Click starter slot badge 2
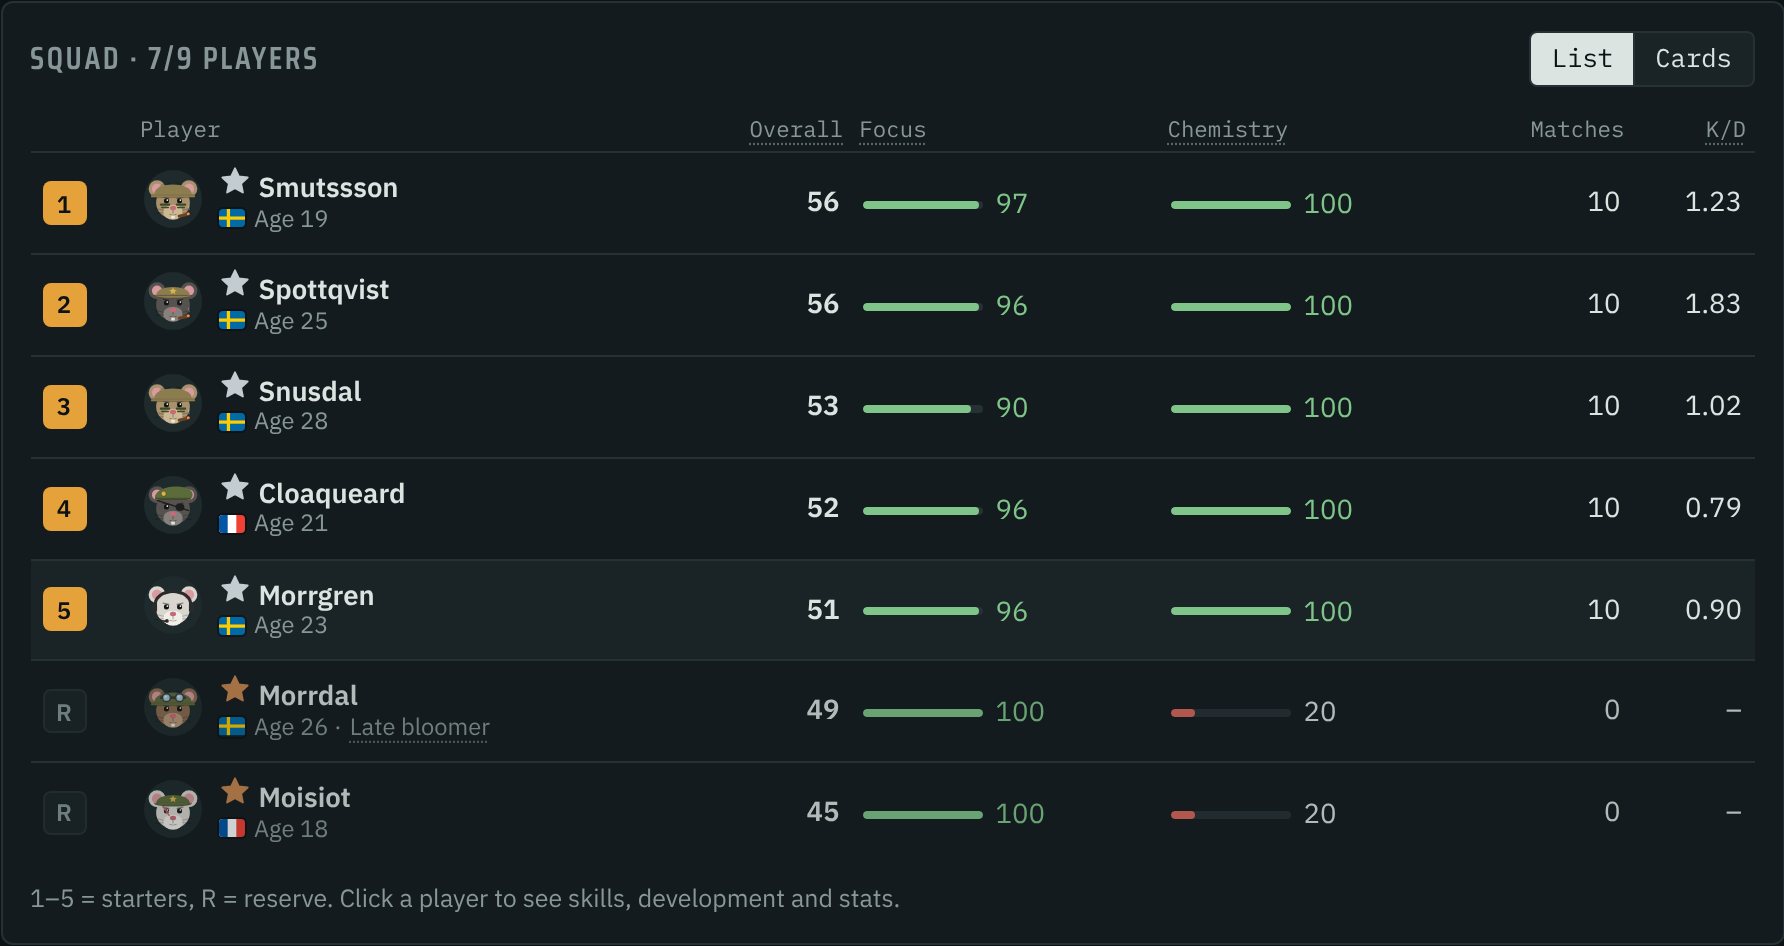Screen dimensions: 1784x946 coord(65,305)
